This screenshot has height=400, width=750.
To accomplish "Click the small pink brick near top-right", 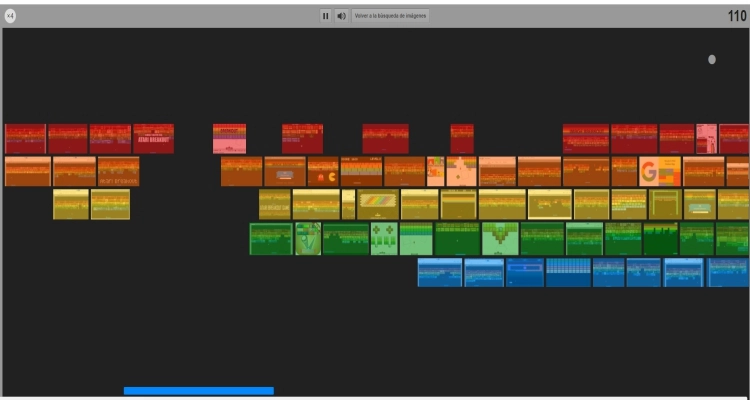I will [706, 139].
